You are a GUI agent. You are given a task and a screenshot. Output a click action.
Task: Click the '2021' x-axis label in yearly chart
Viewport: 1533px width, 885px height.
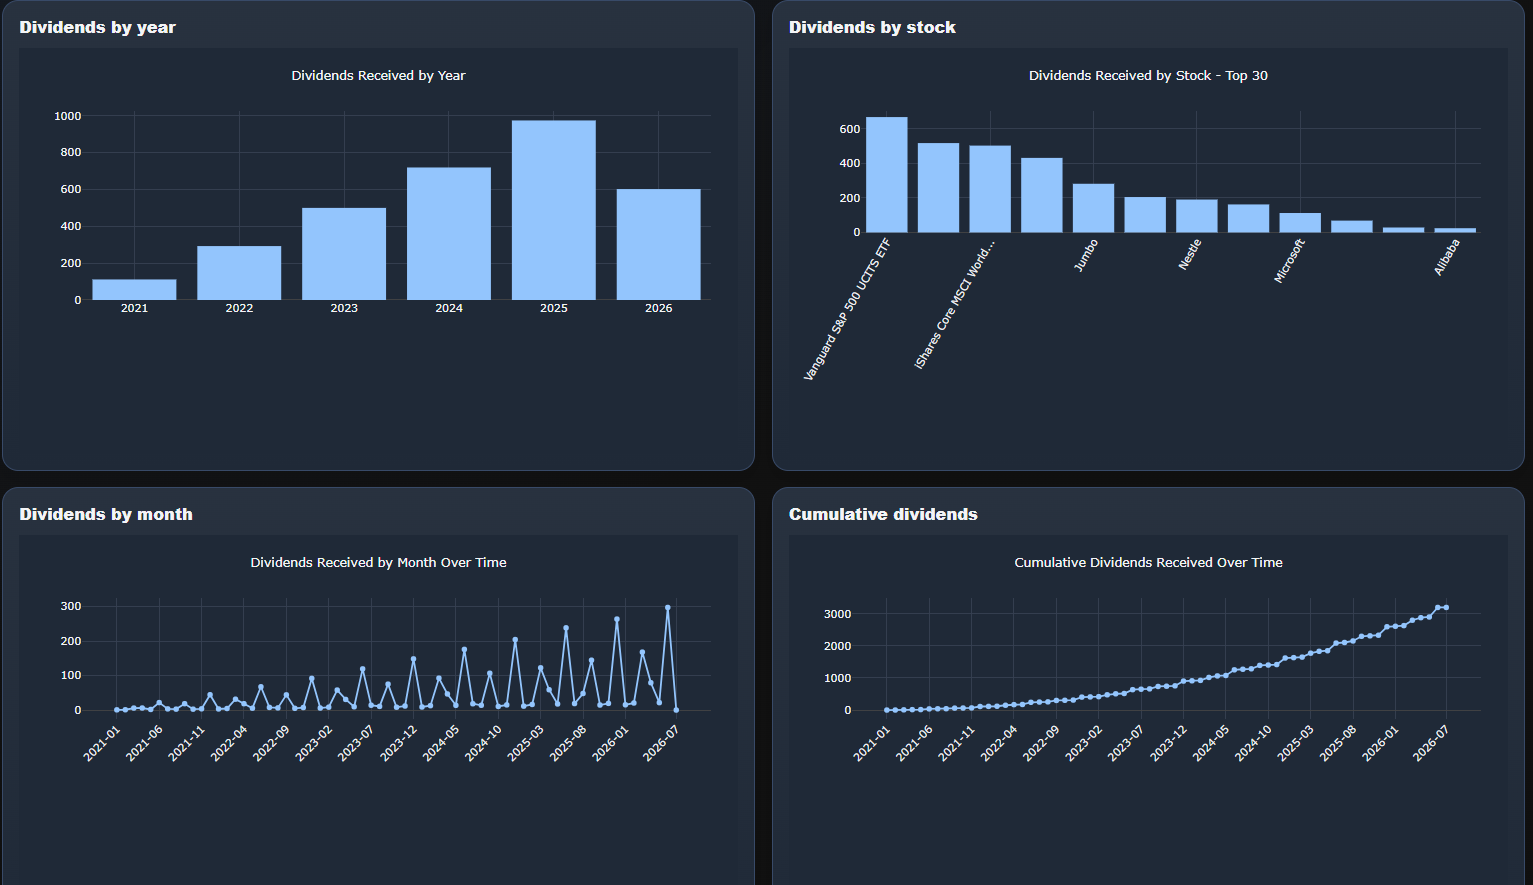point(134,308)
